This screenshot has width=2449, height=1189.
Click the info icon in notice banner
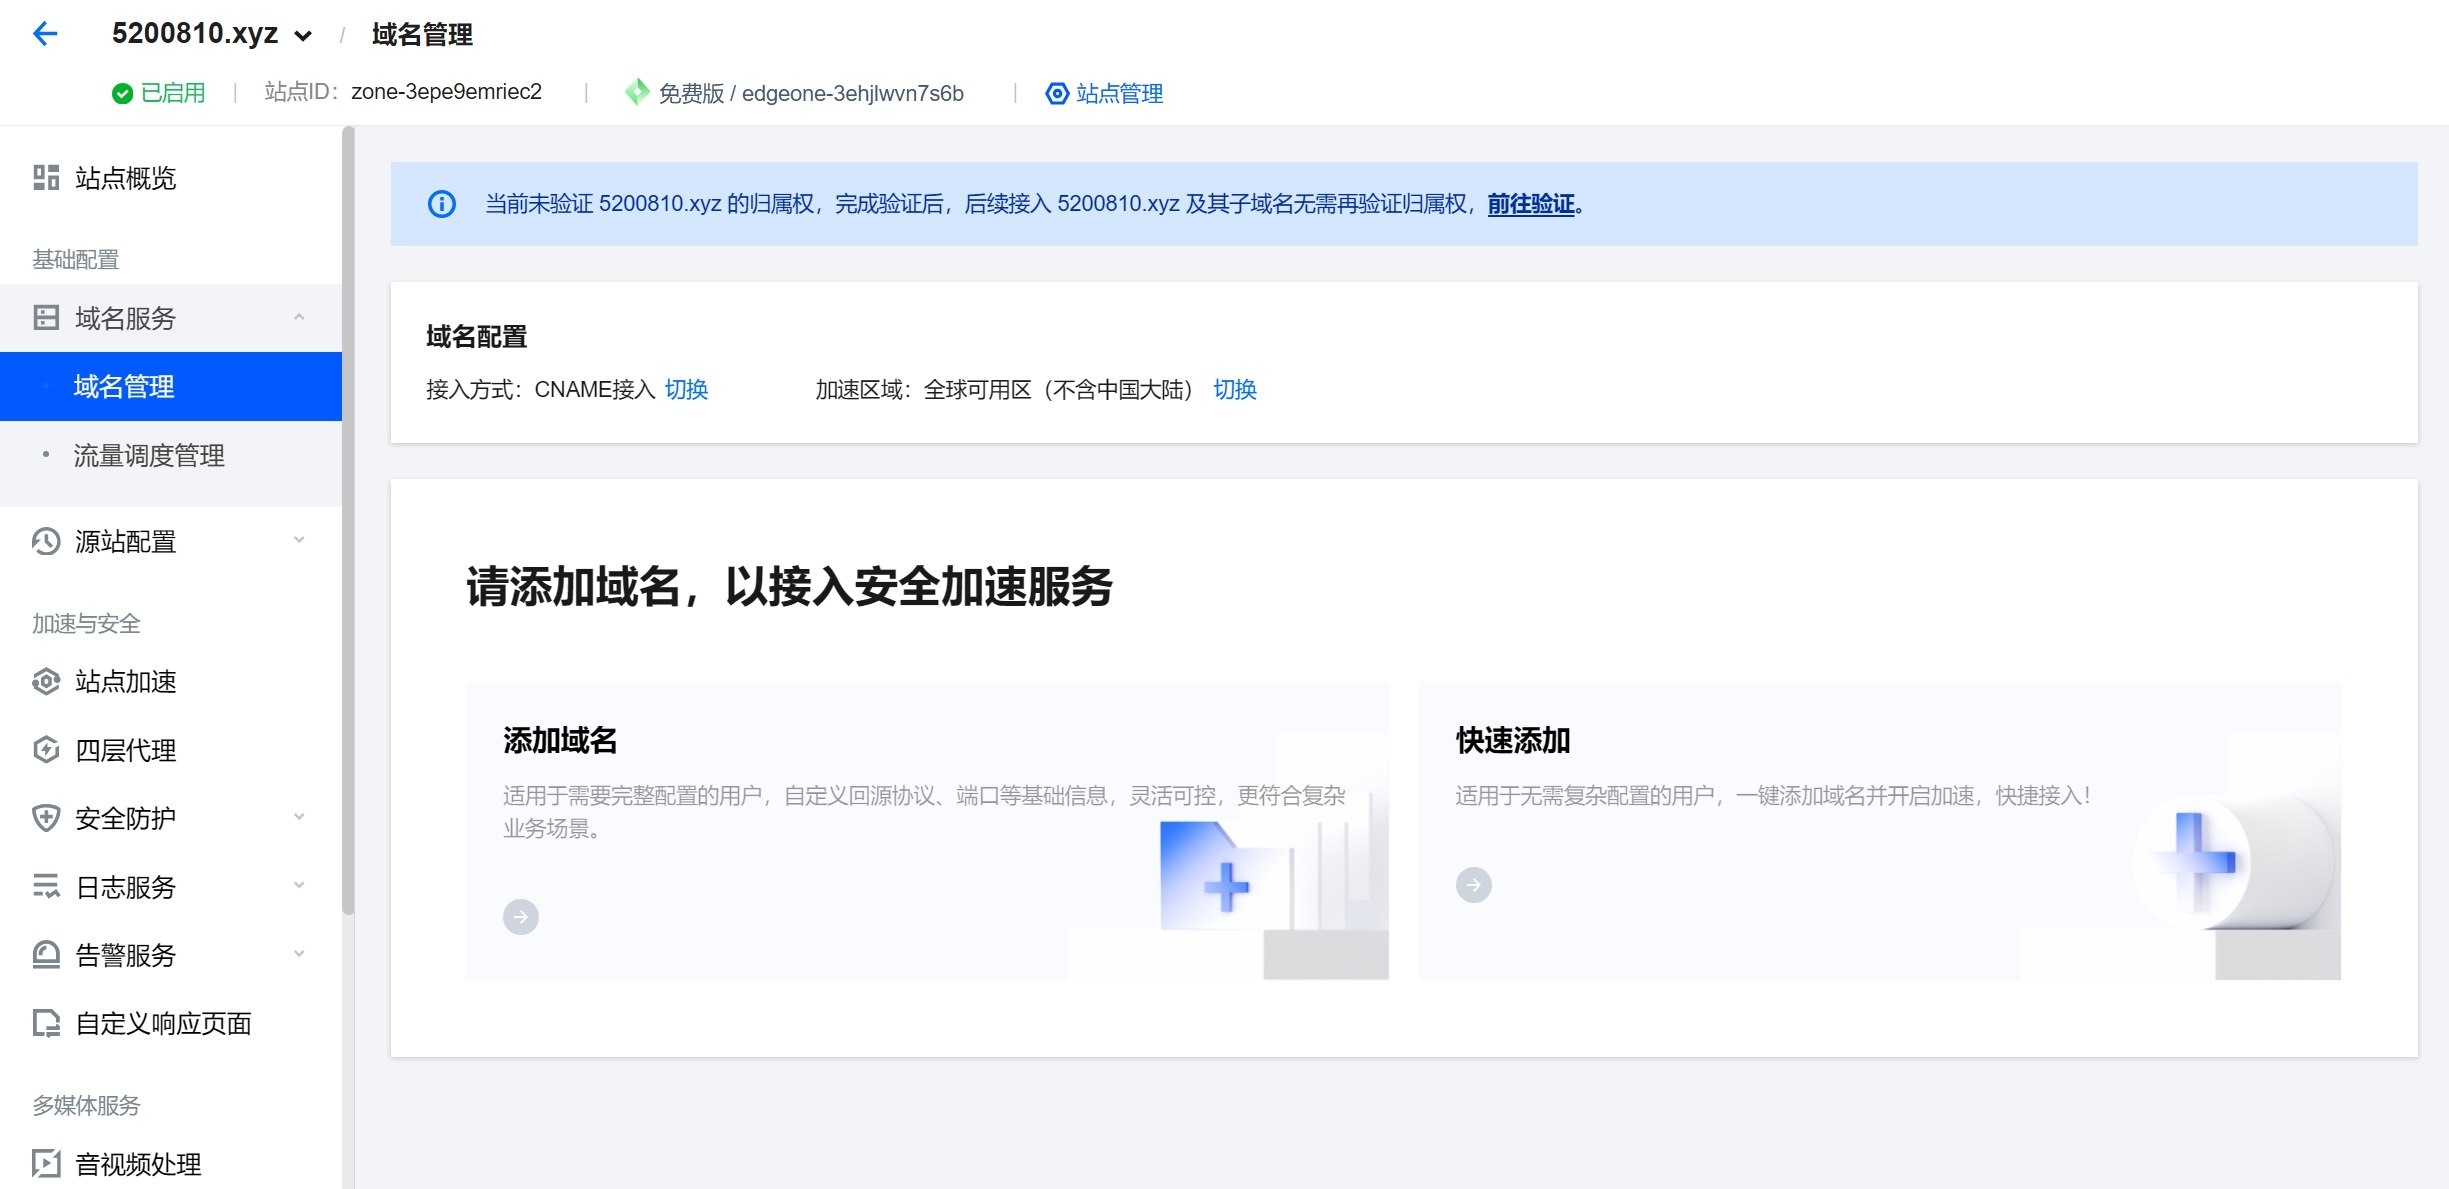[442, 204]
